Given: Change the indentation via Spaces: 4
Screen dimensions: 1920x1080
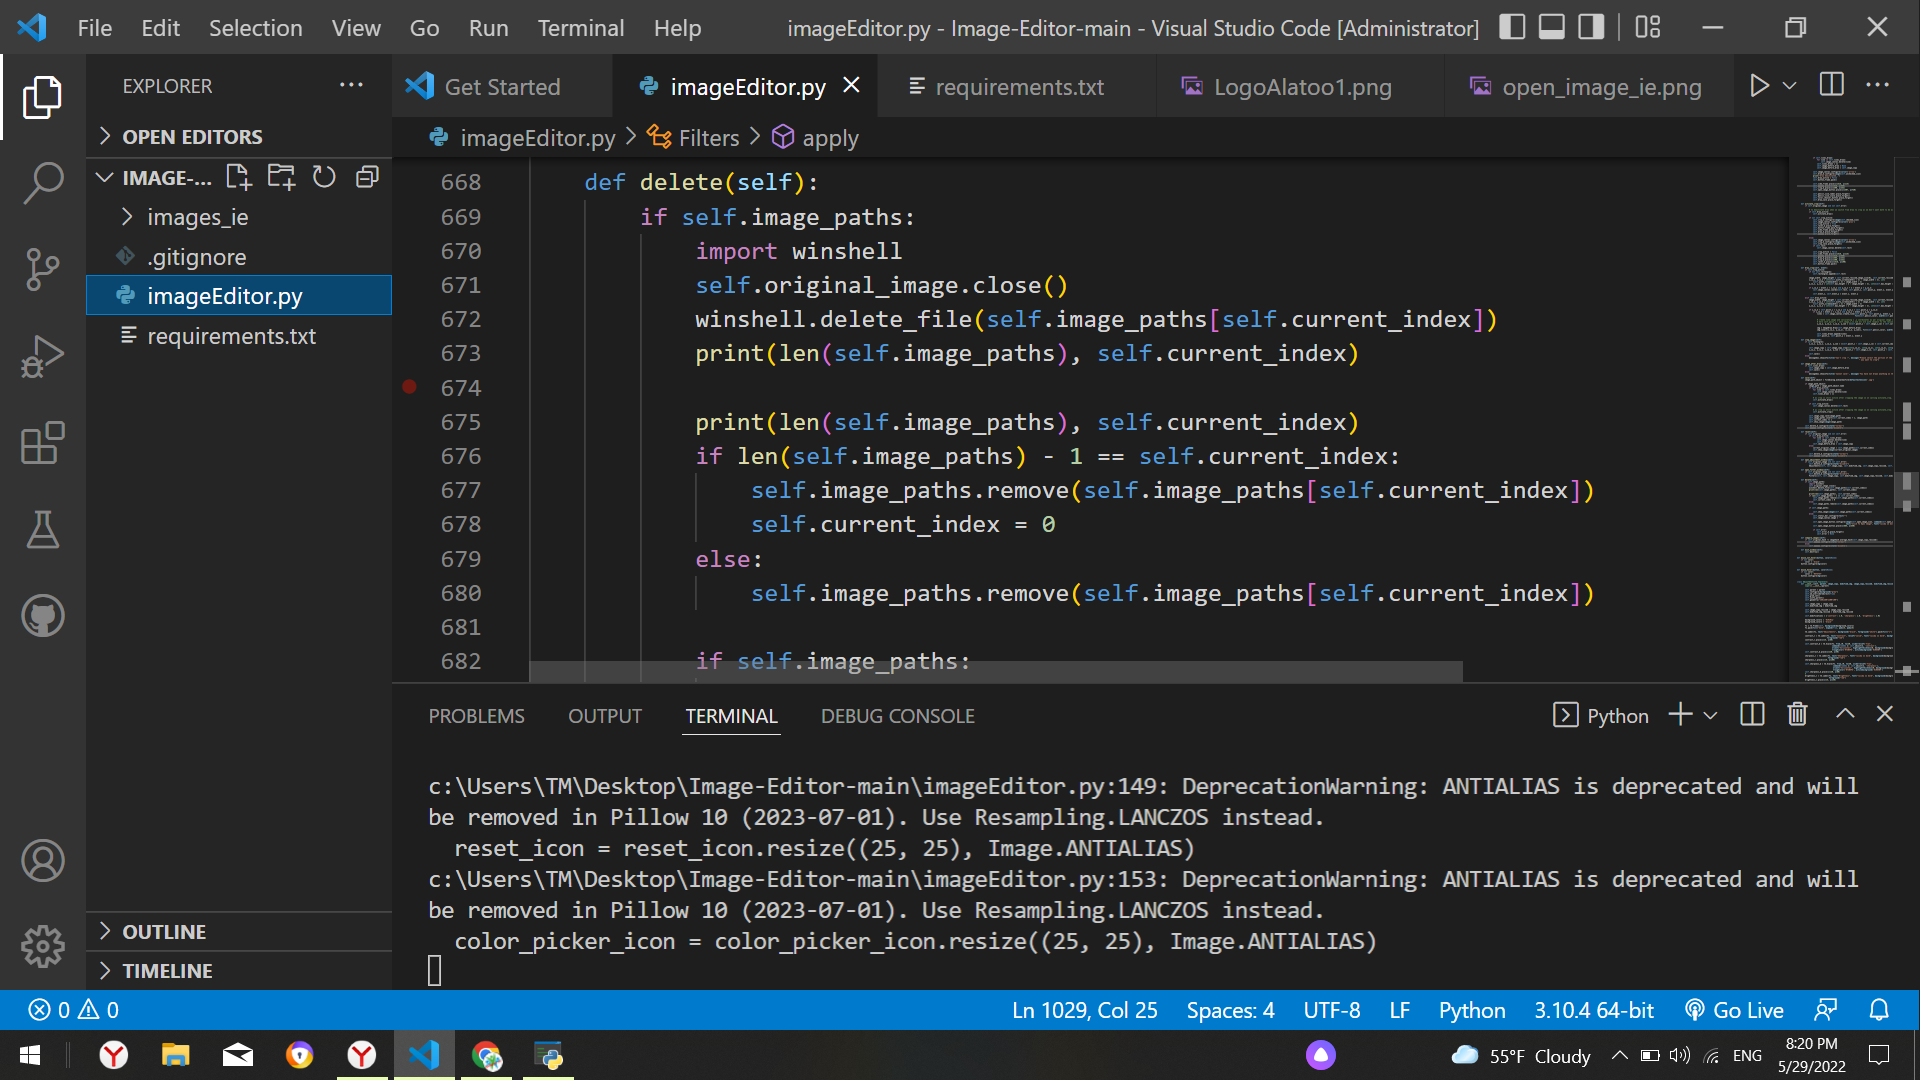Looking at the screenshot, I should coord(1230,1010).
